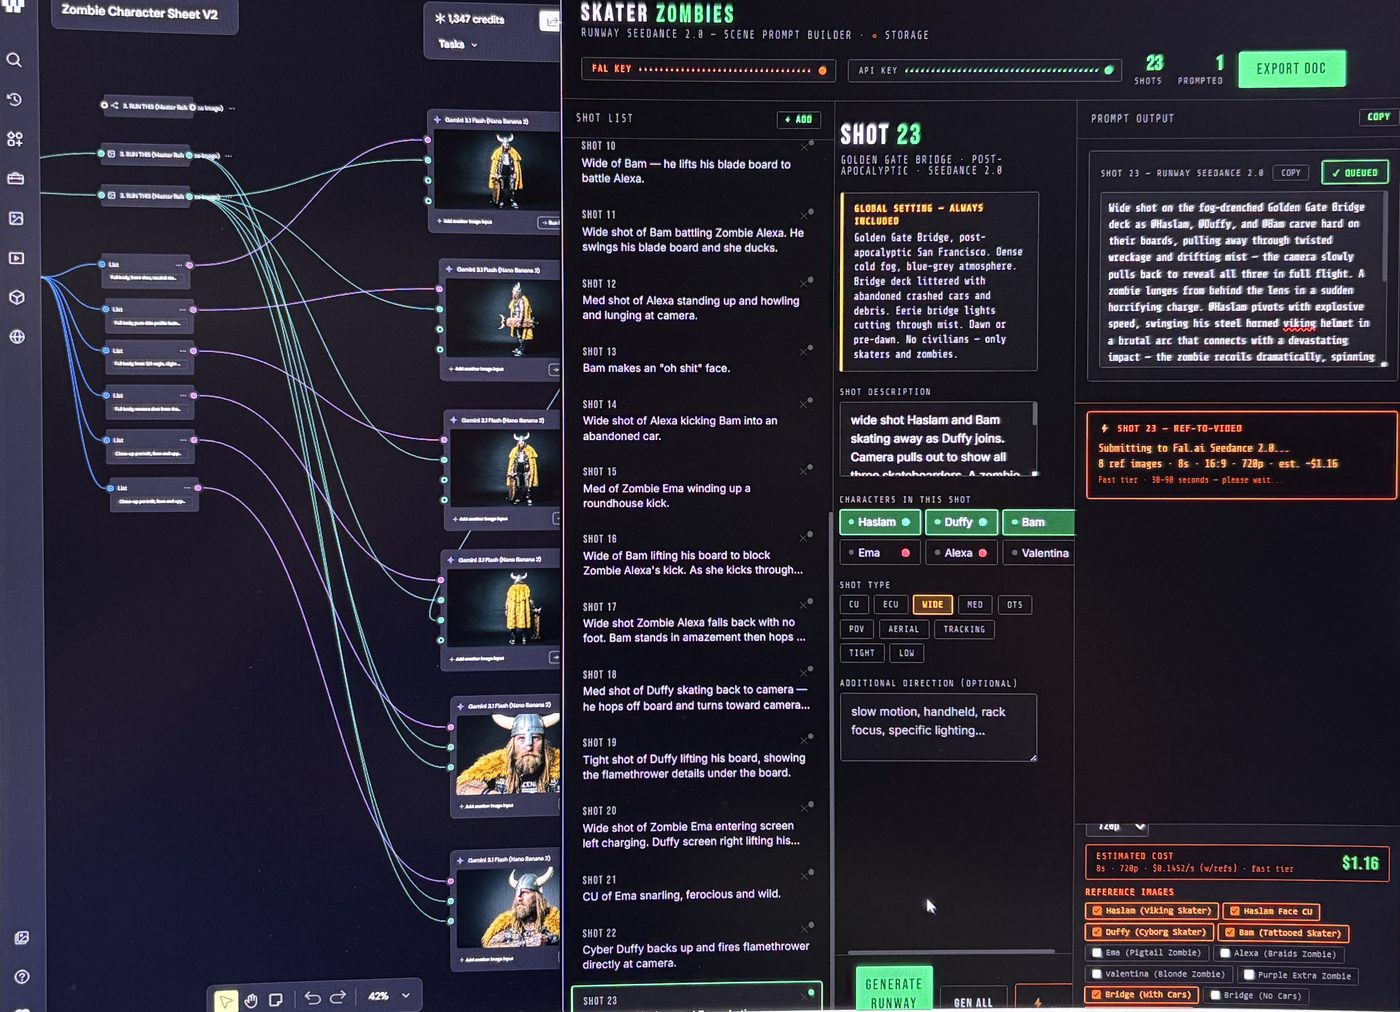Viewport: 1400px width, 1012px height.
Task: Select the ECU shot type
Action: [x=891, y=605]
